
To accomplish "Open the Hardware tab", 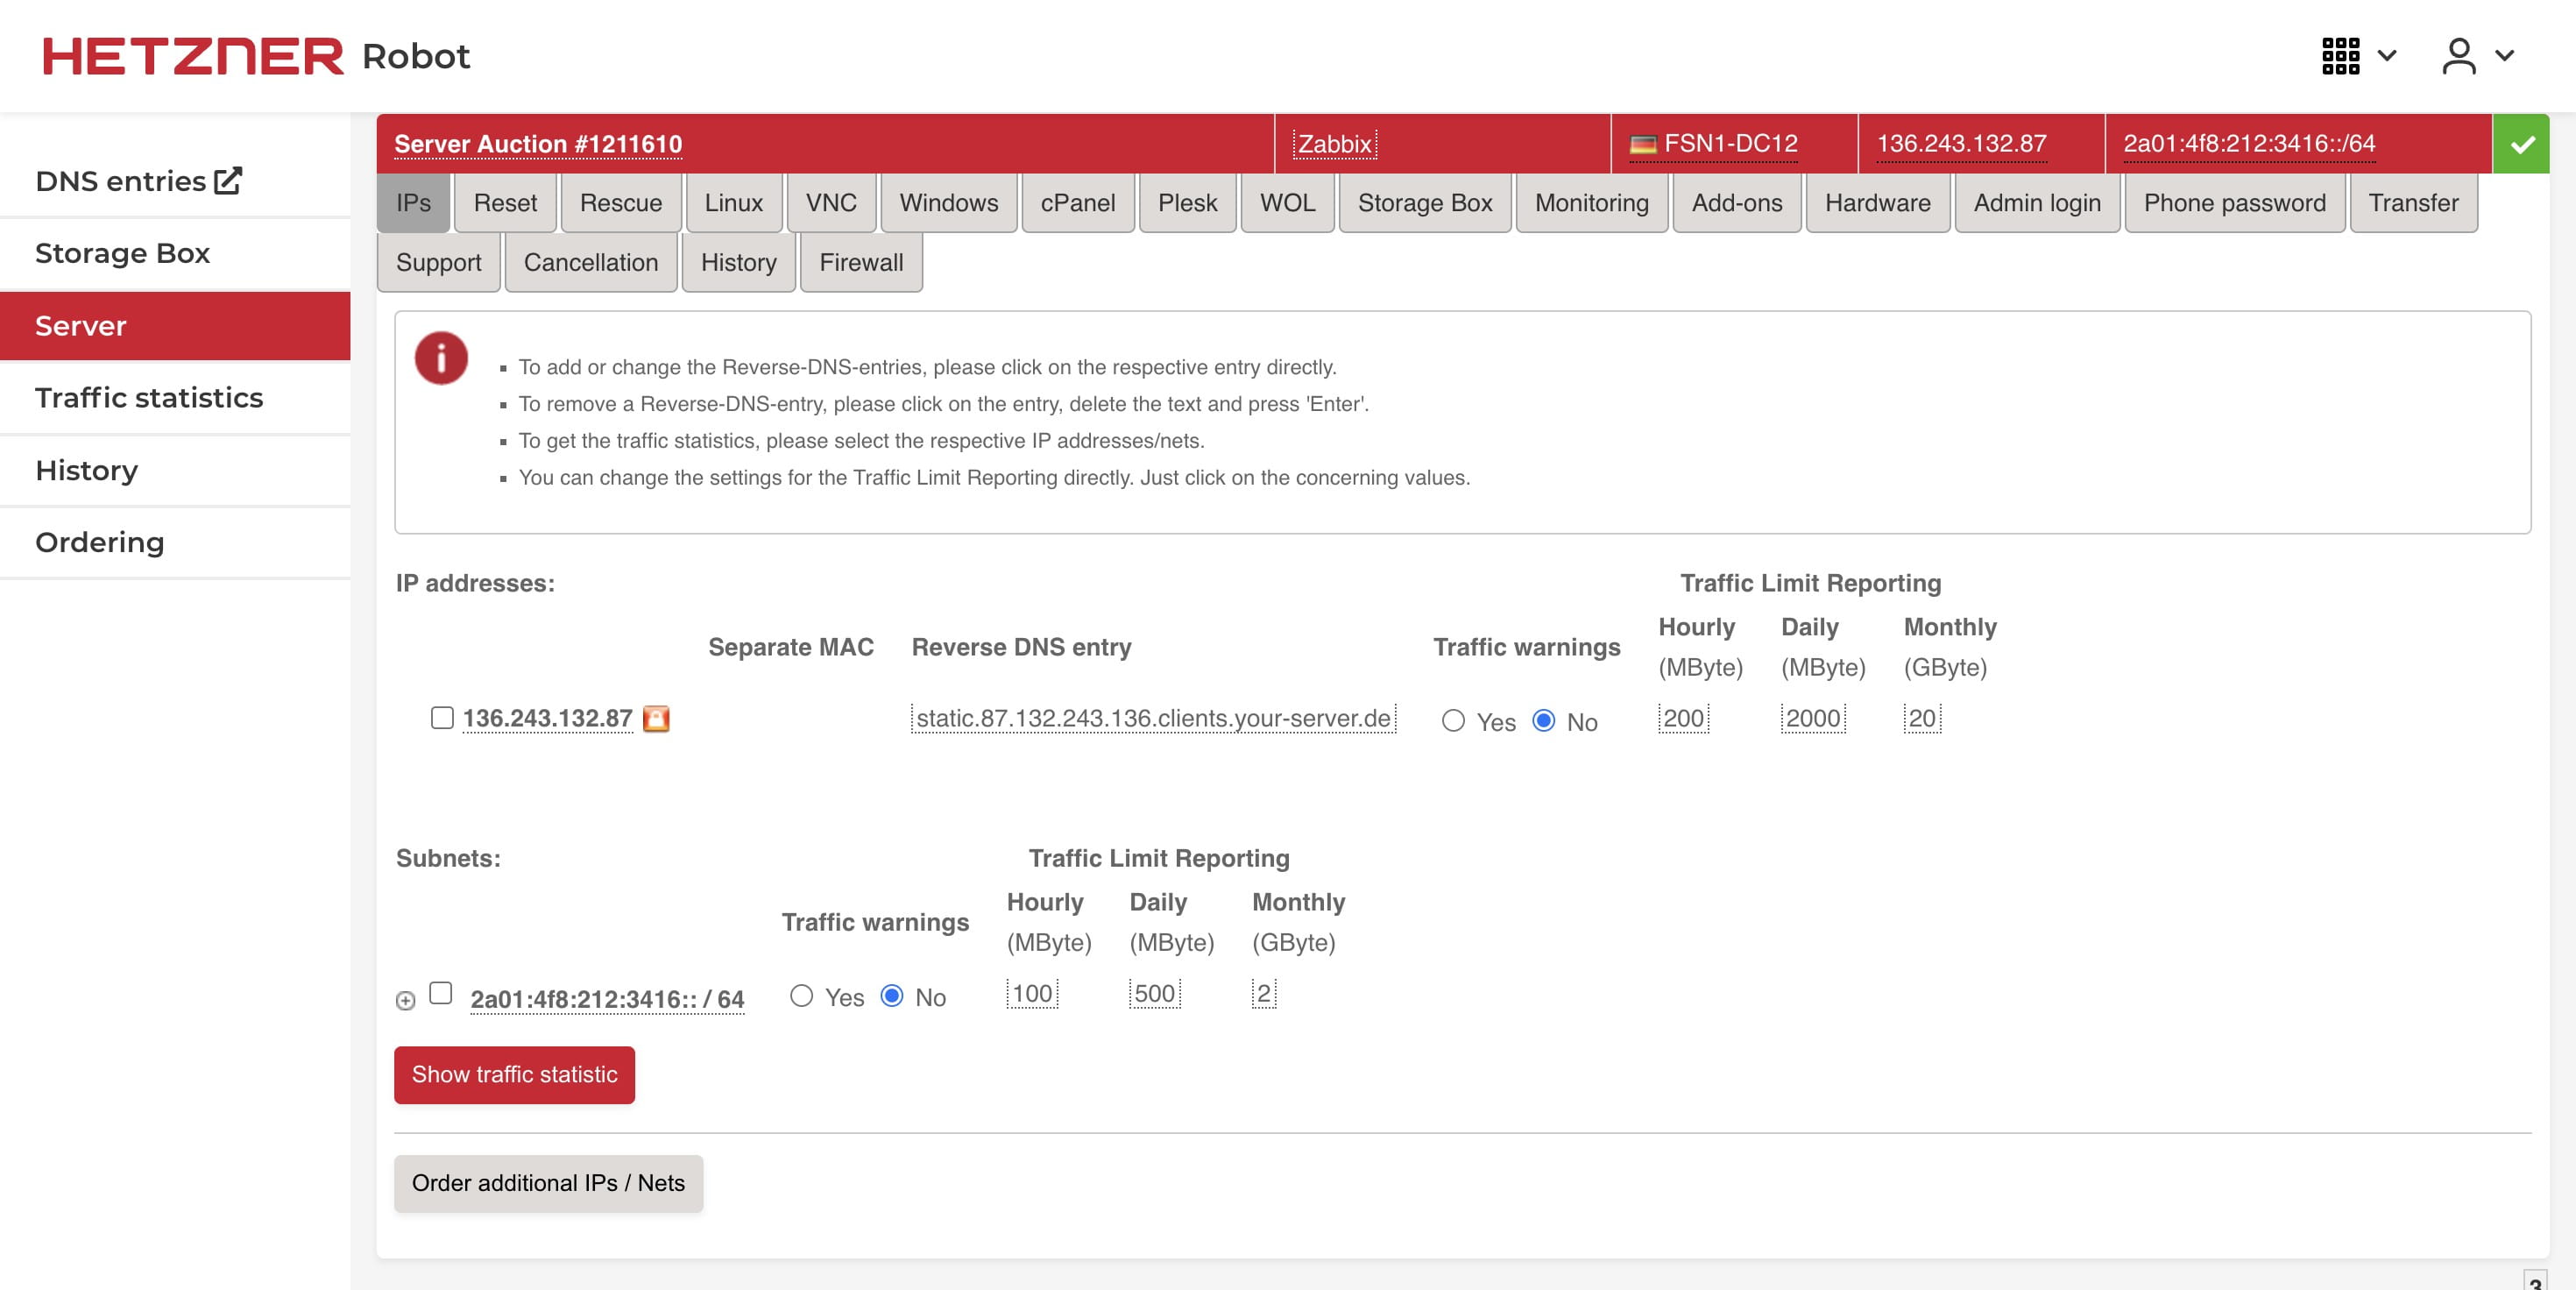I will [x=1878, y=203].
